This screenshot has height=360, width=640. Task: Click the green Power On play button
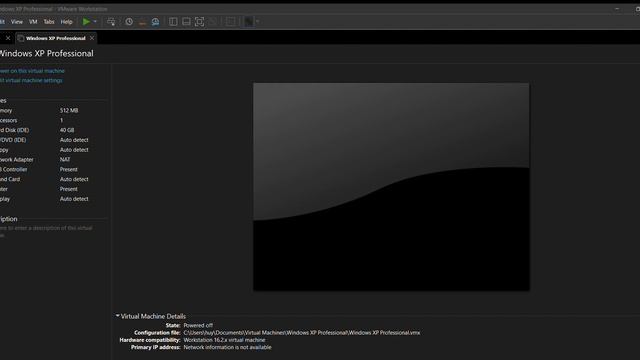(x=86, y=22)
